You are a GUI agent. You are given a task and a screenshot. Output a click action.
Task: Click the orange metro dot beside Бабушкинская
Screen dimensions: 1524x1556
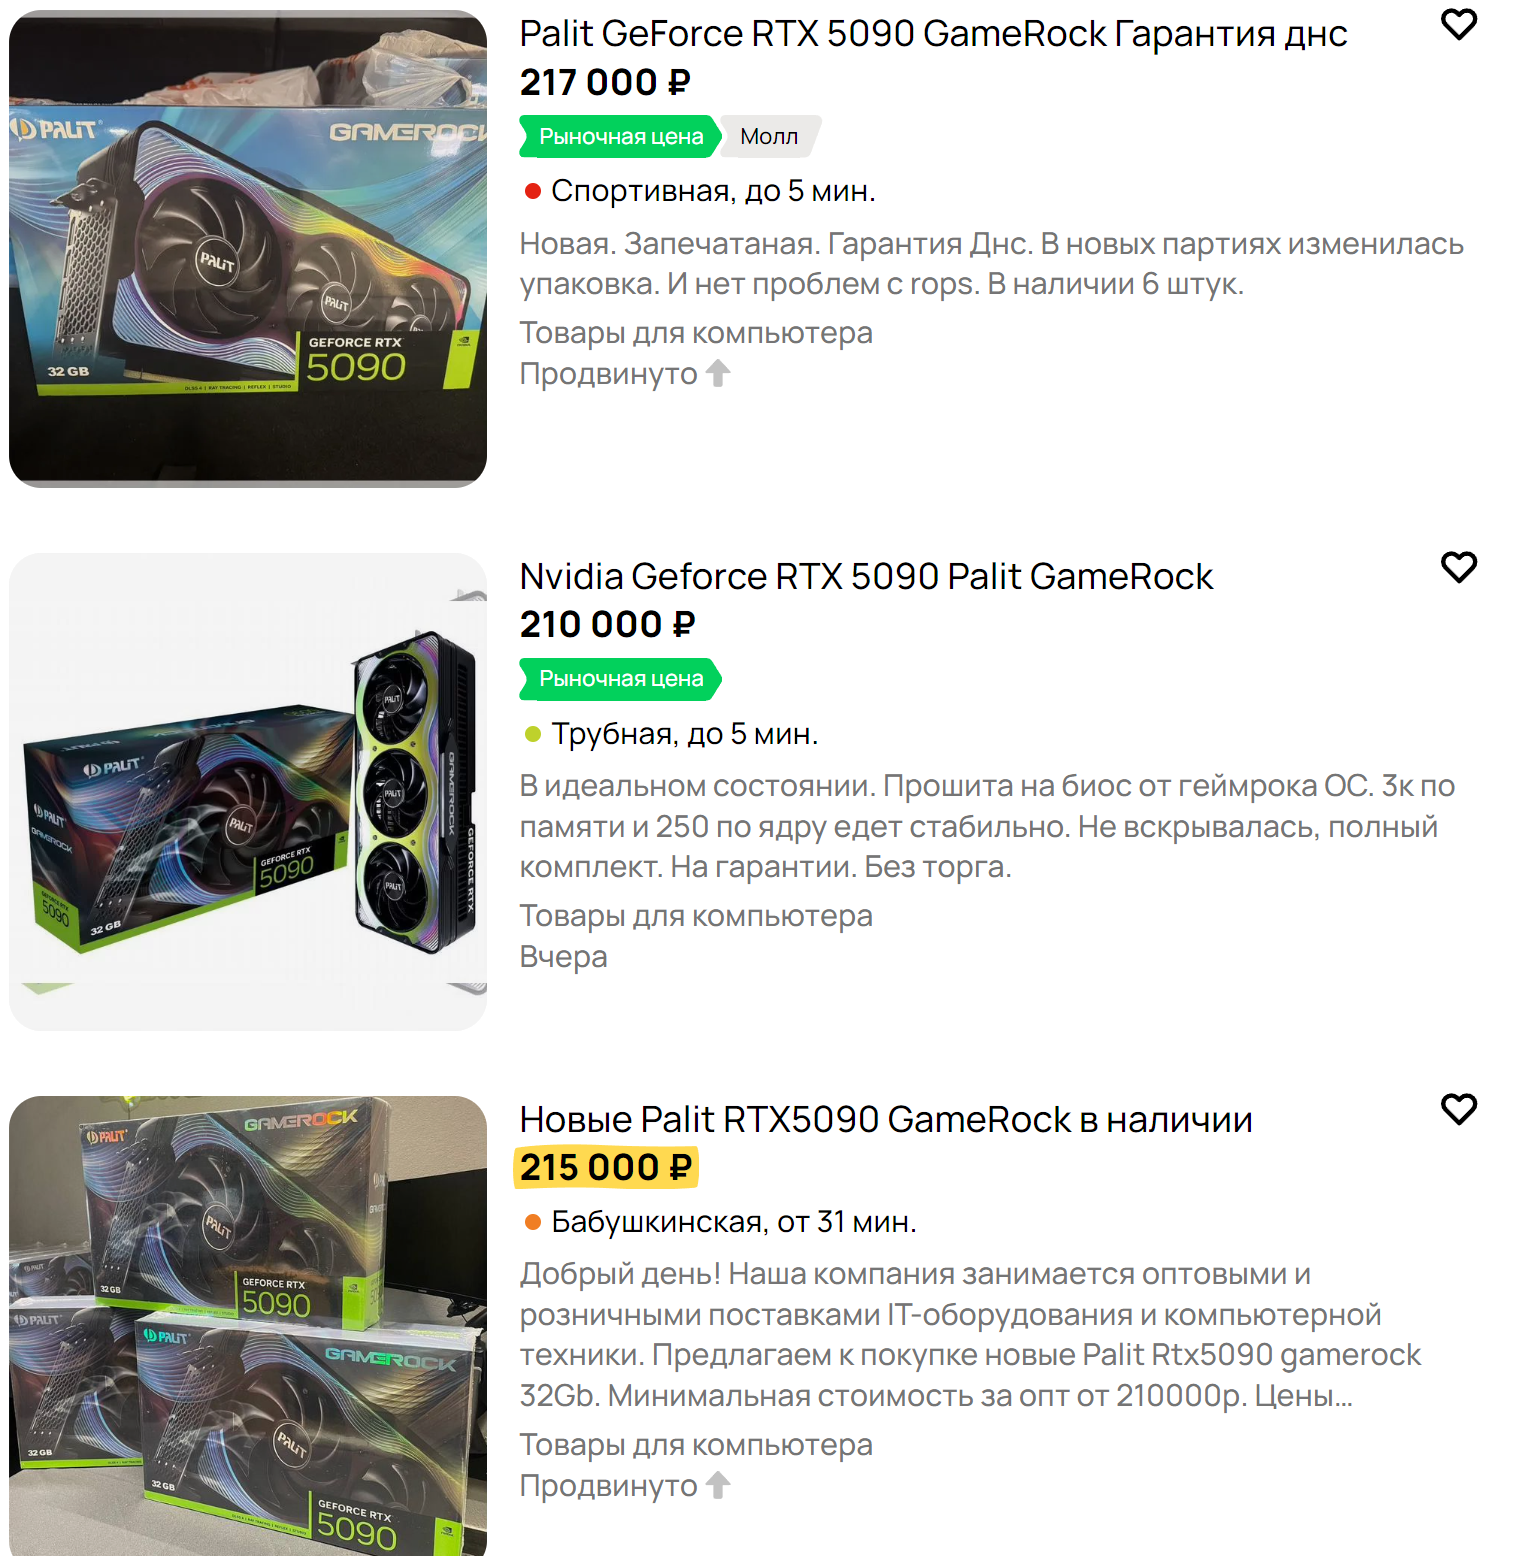point(533,1222)
